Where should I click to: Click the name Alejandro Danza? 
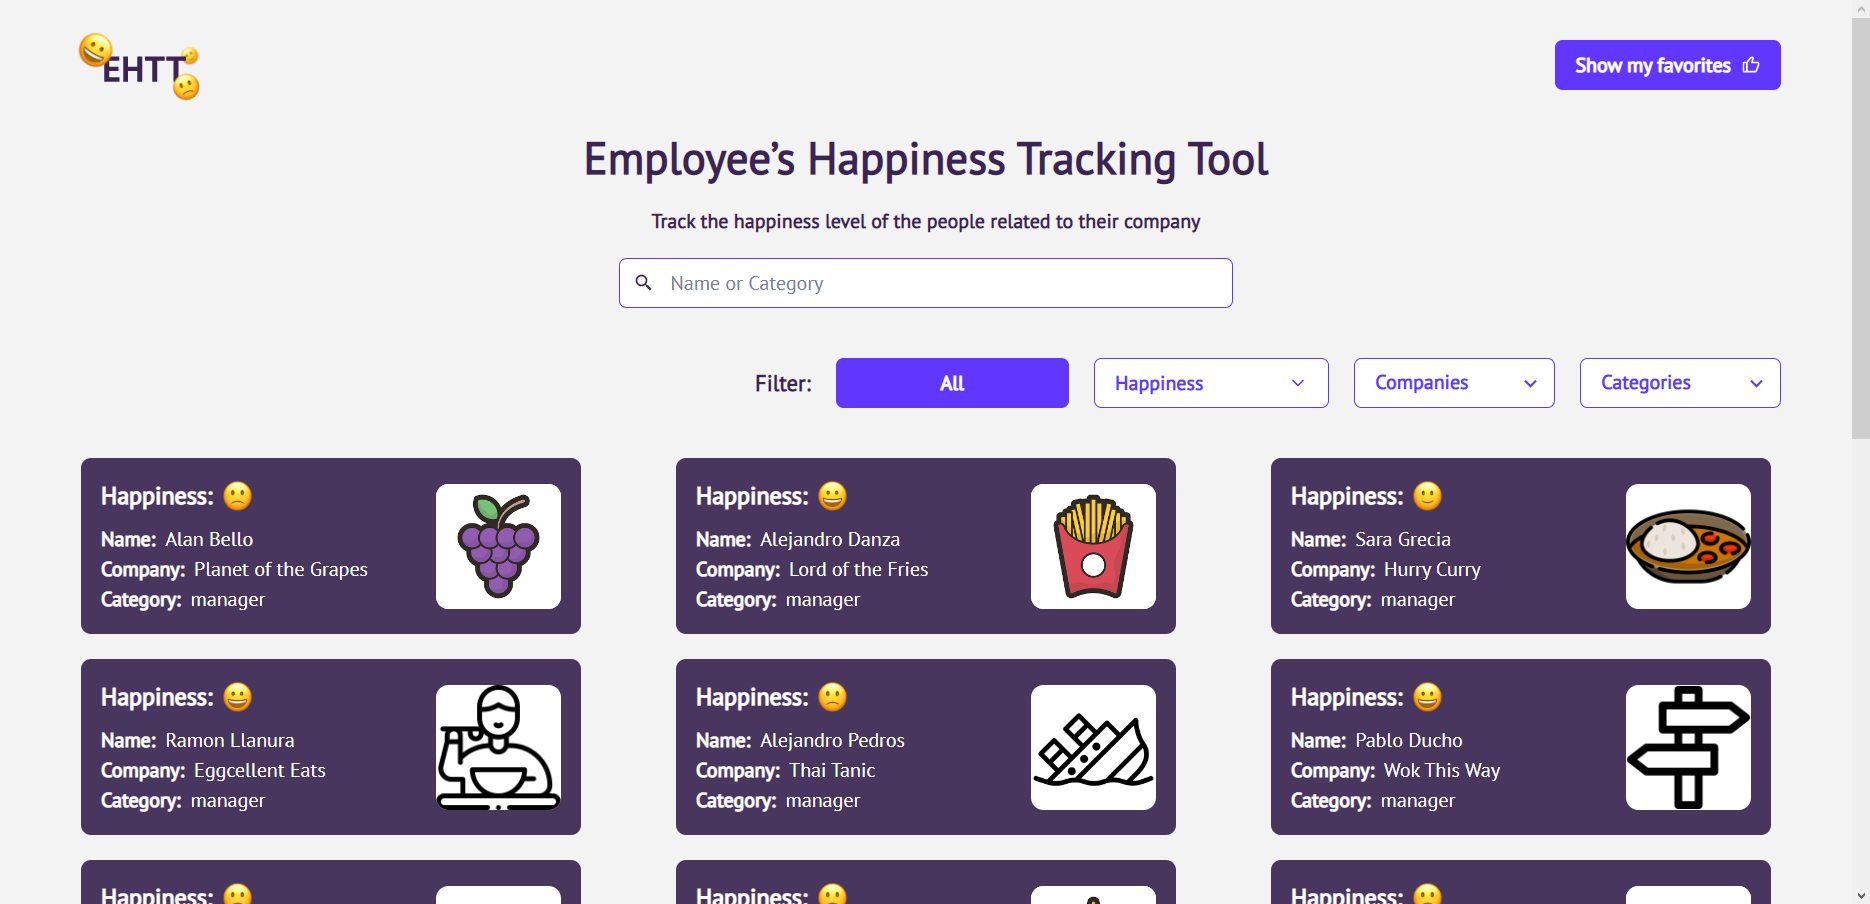(x=830, y=539)
